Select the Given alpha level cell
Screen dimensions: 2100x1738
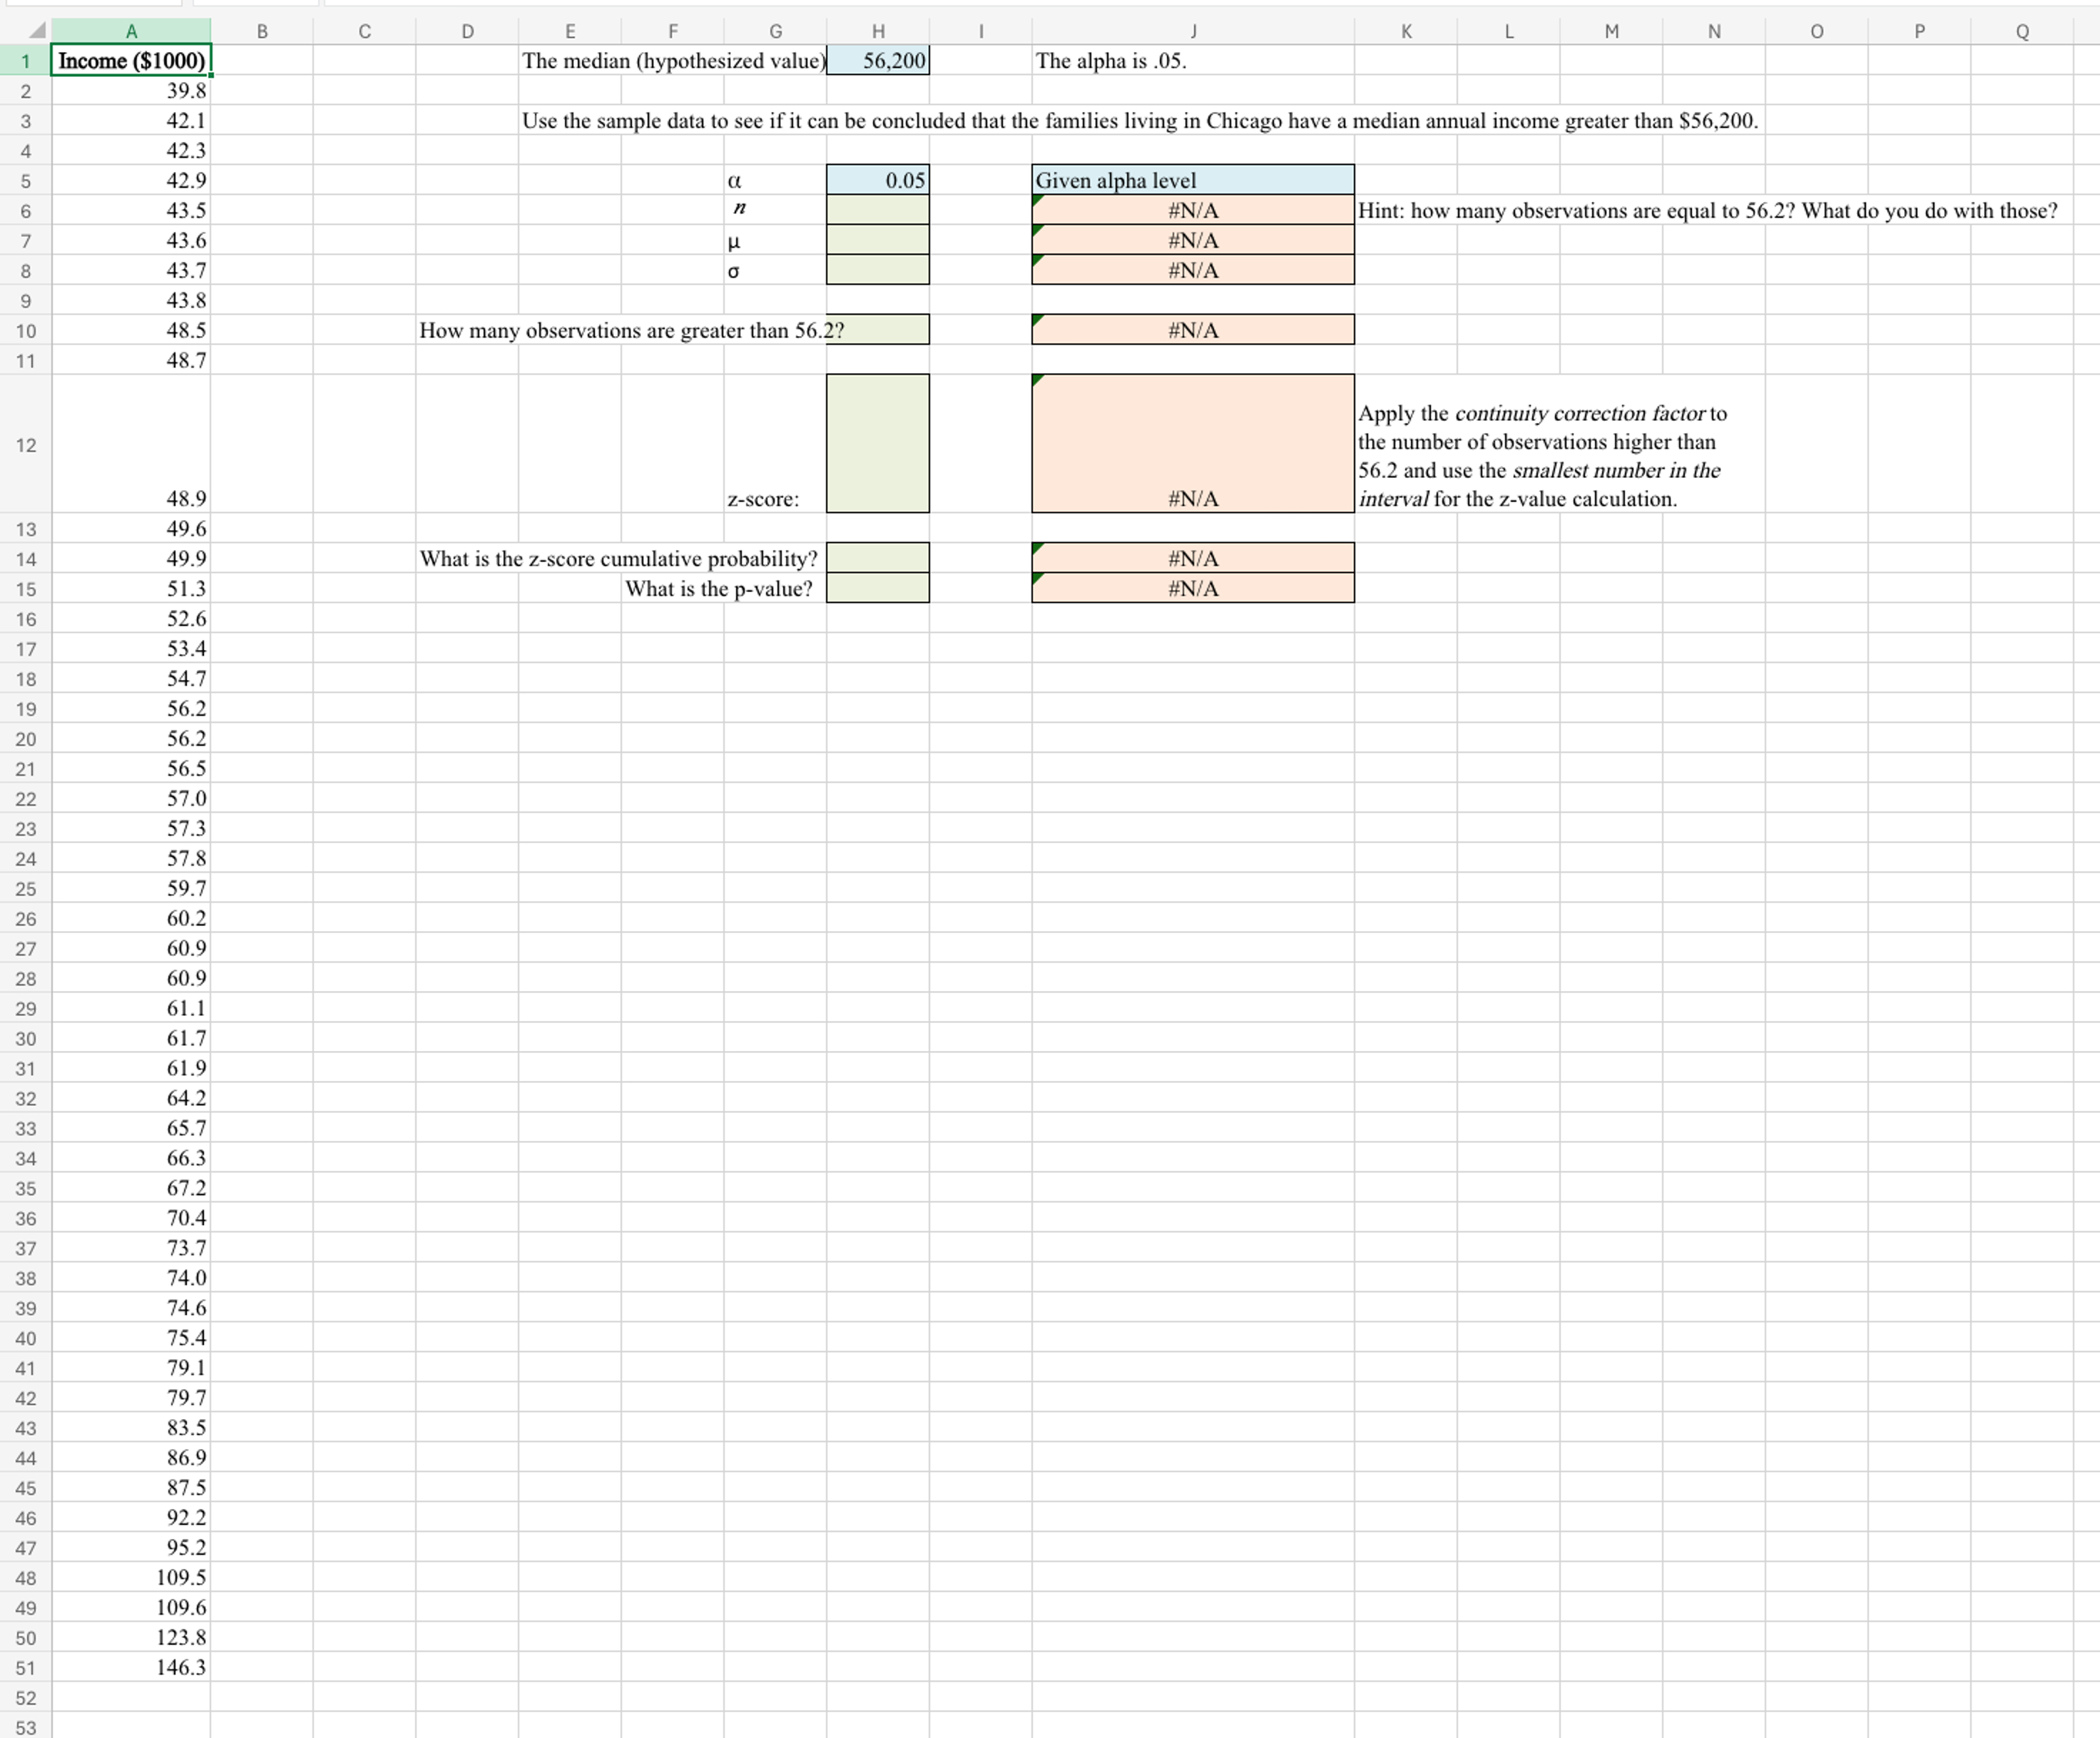1193,180
